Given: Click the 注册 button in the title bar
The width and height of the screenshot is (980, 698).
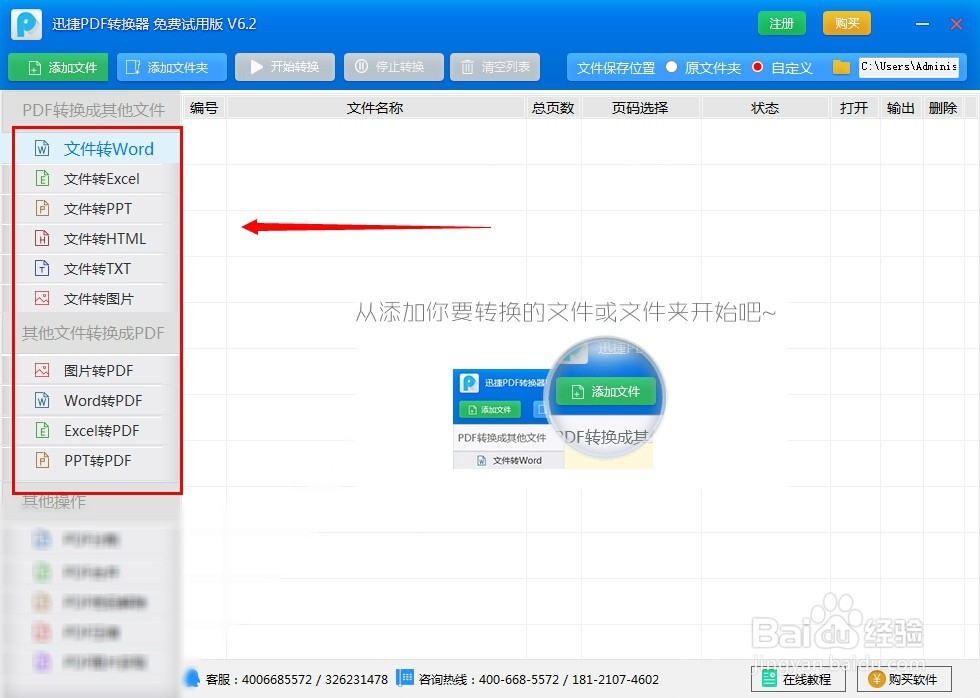Looking at the screenshot, I should point(781,22).
